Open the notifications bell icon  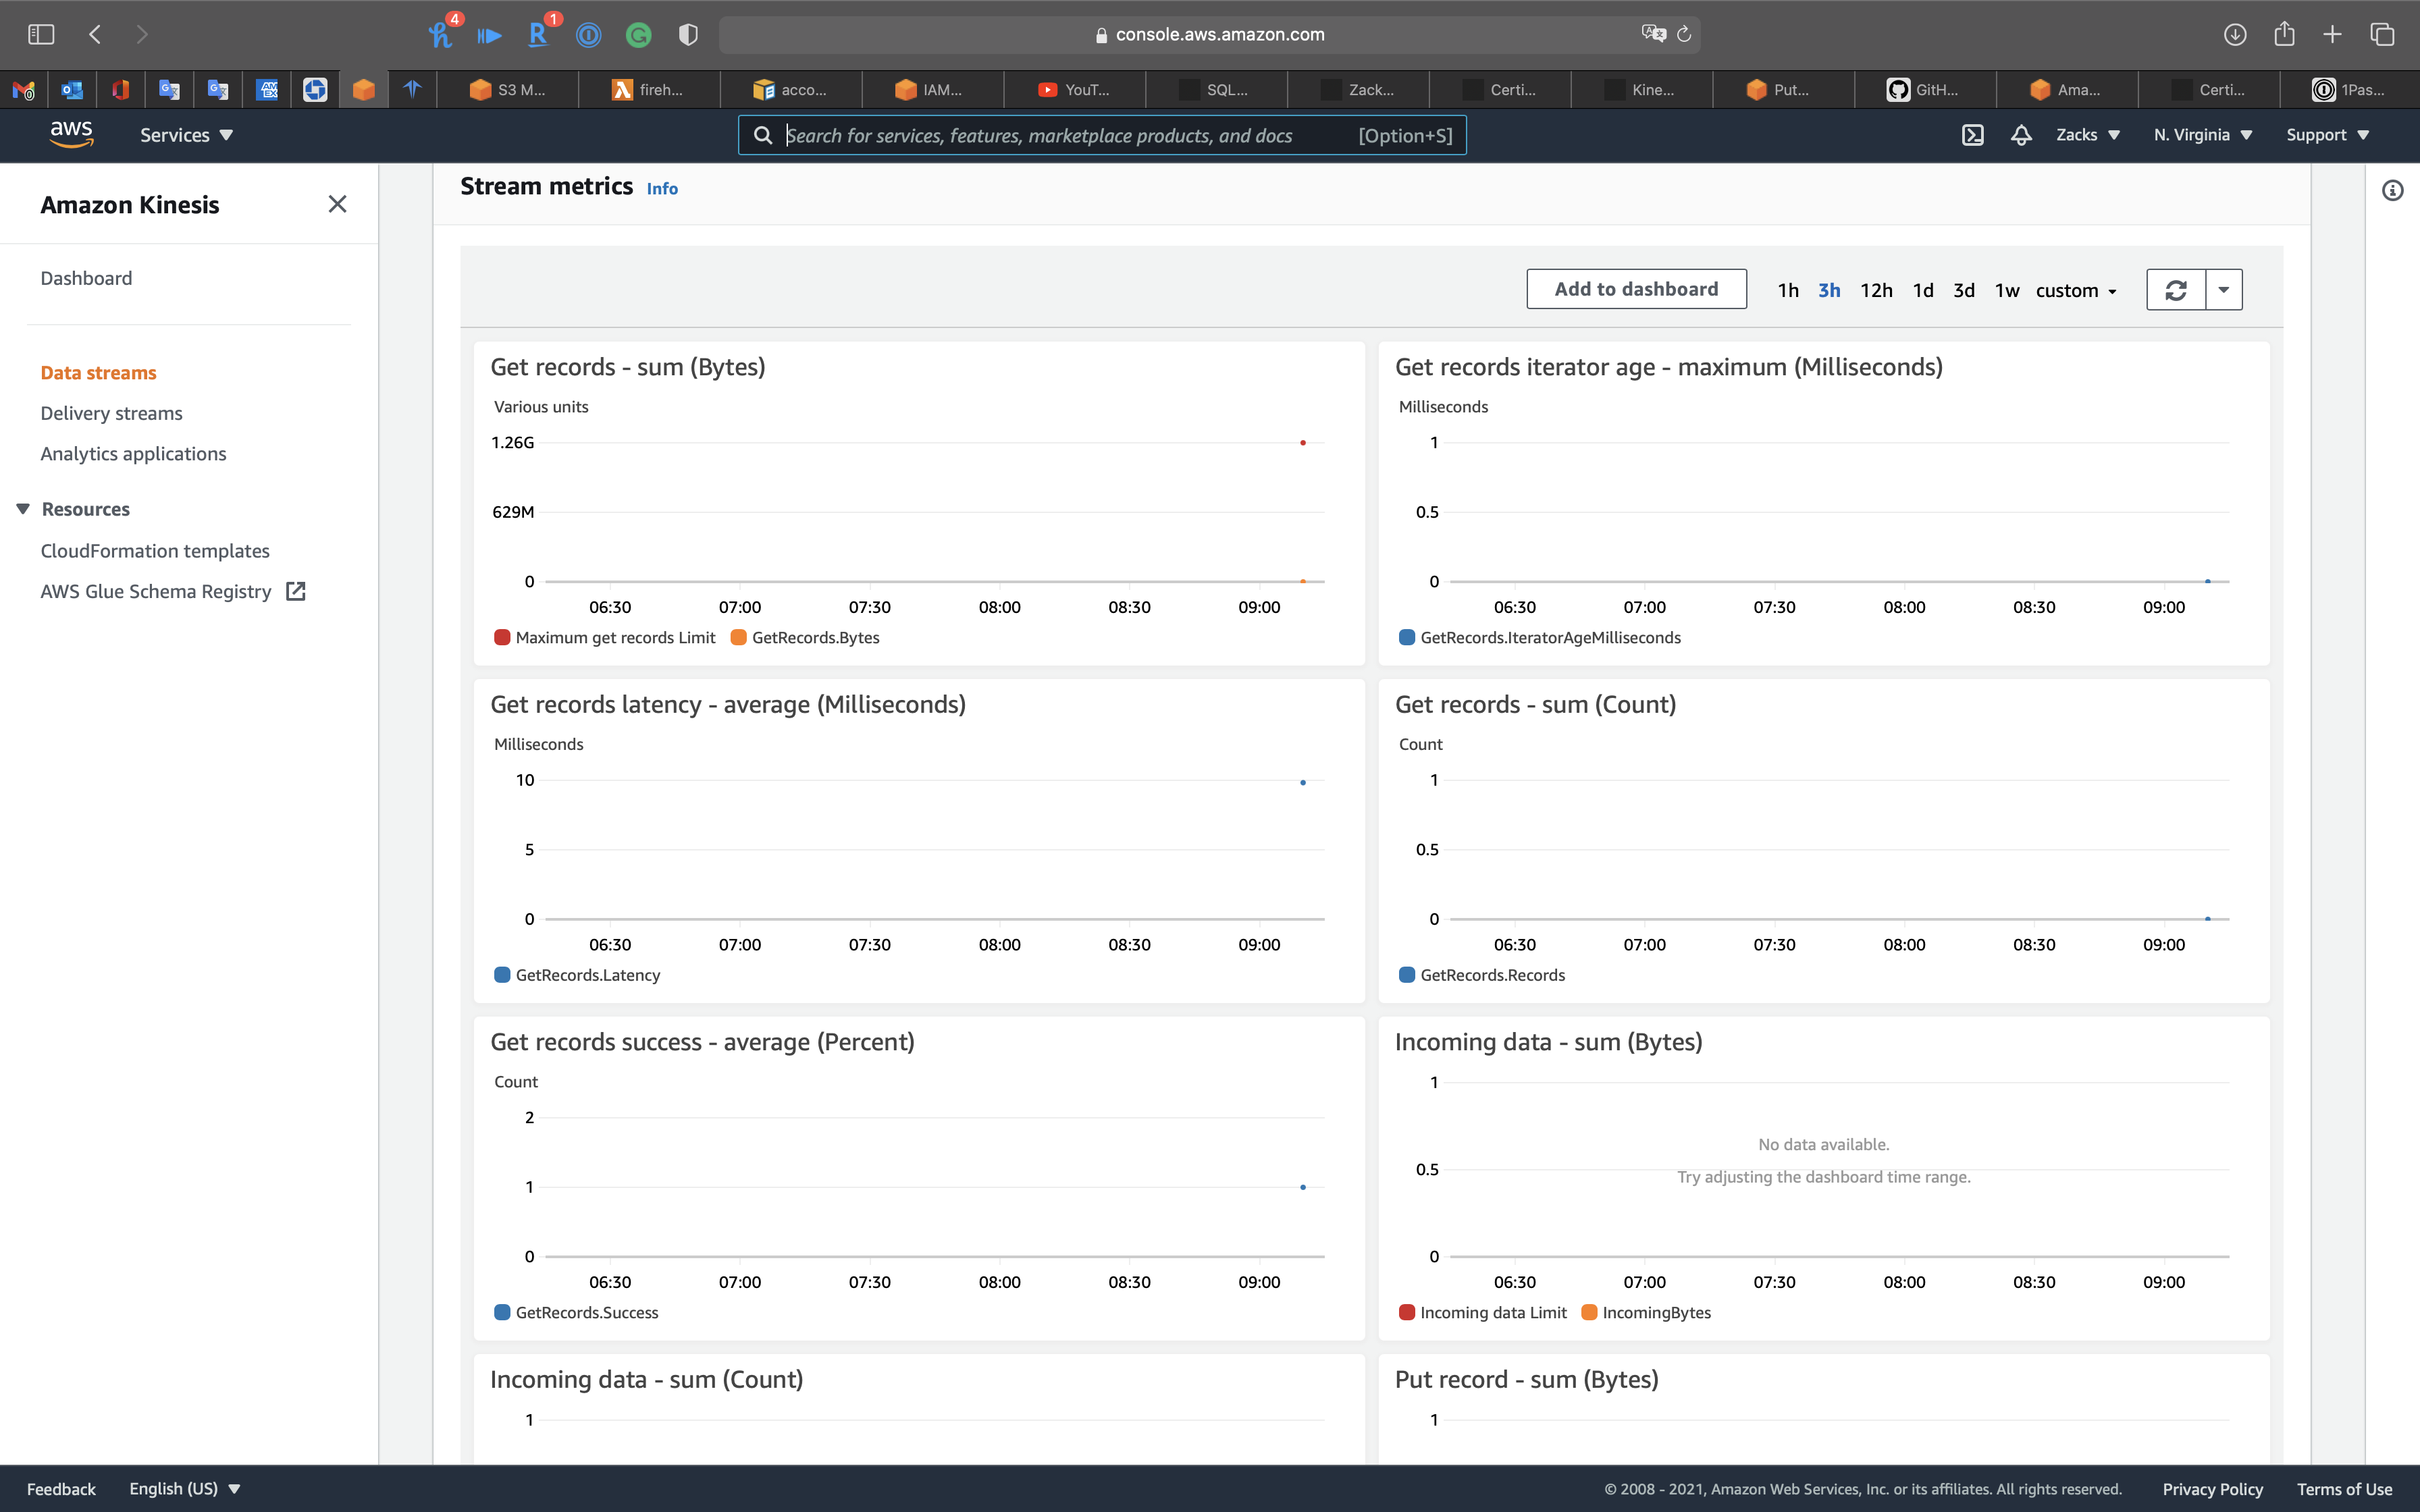point(2021,135)
